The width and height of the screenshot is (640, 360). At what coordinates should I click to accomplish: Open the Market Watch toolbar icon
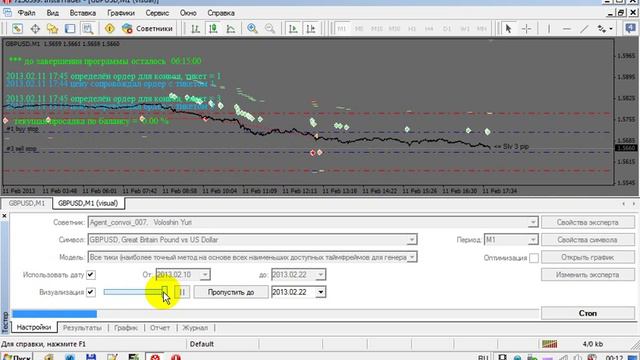point(17,29)
